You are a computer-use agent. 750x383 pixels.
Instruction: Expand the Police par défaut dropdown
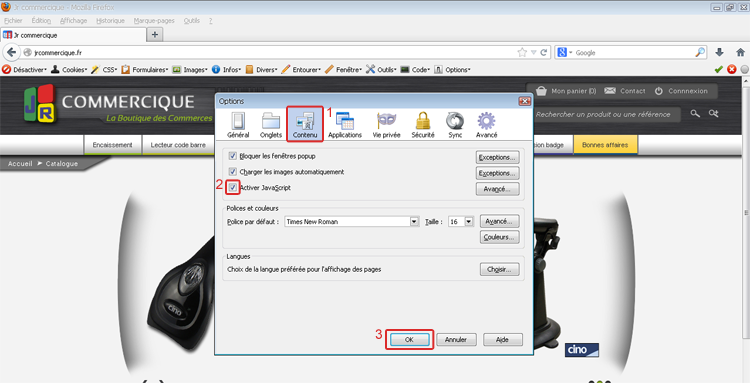tap(415, 222)
